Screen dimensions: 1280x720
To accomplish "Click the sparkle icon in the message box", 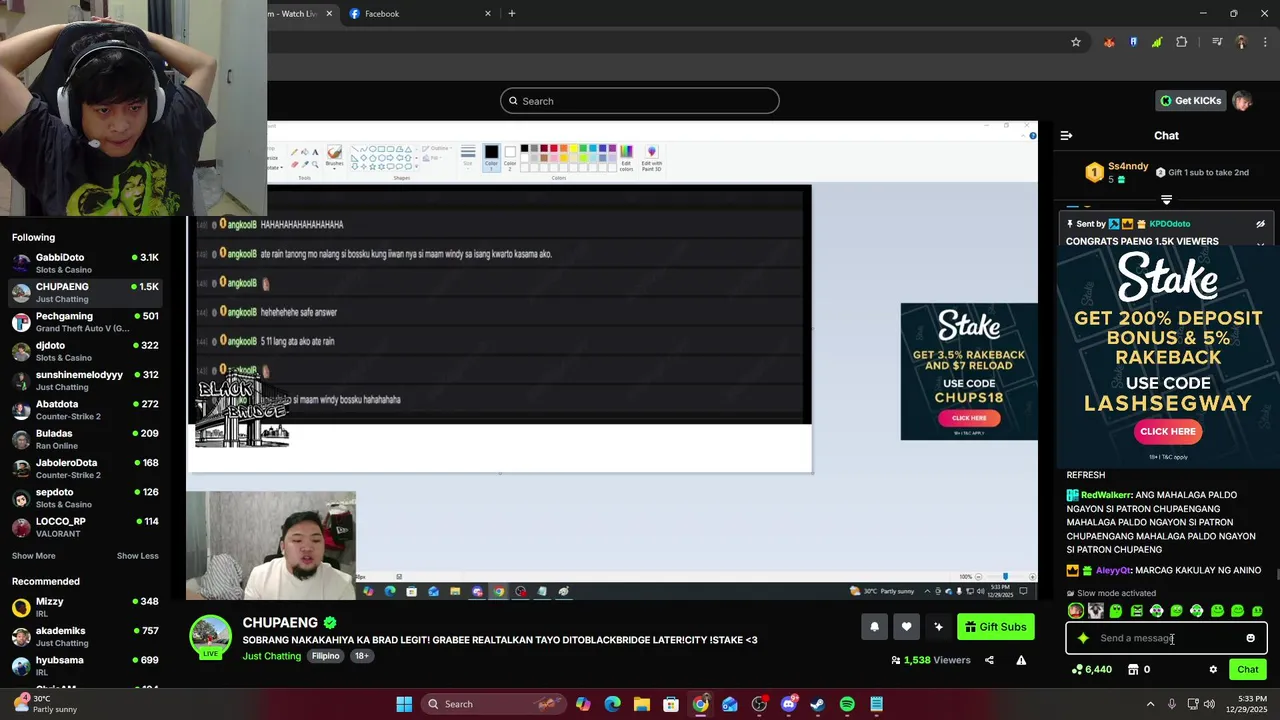I will pos(1083,638).
